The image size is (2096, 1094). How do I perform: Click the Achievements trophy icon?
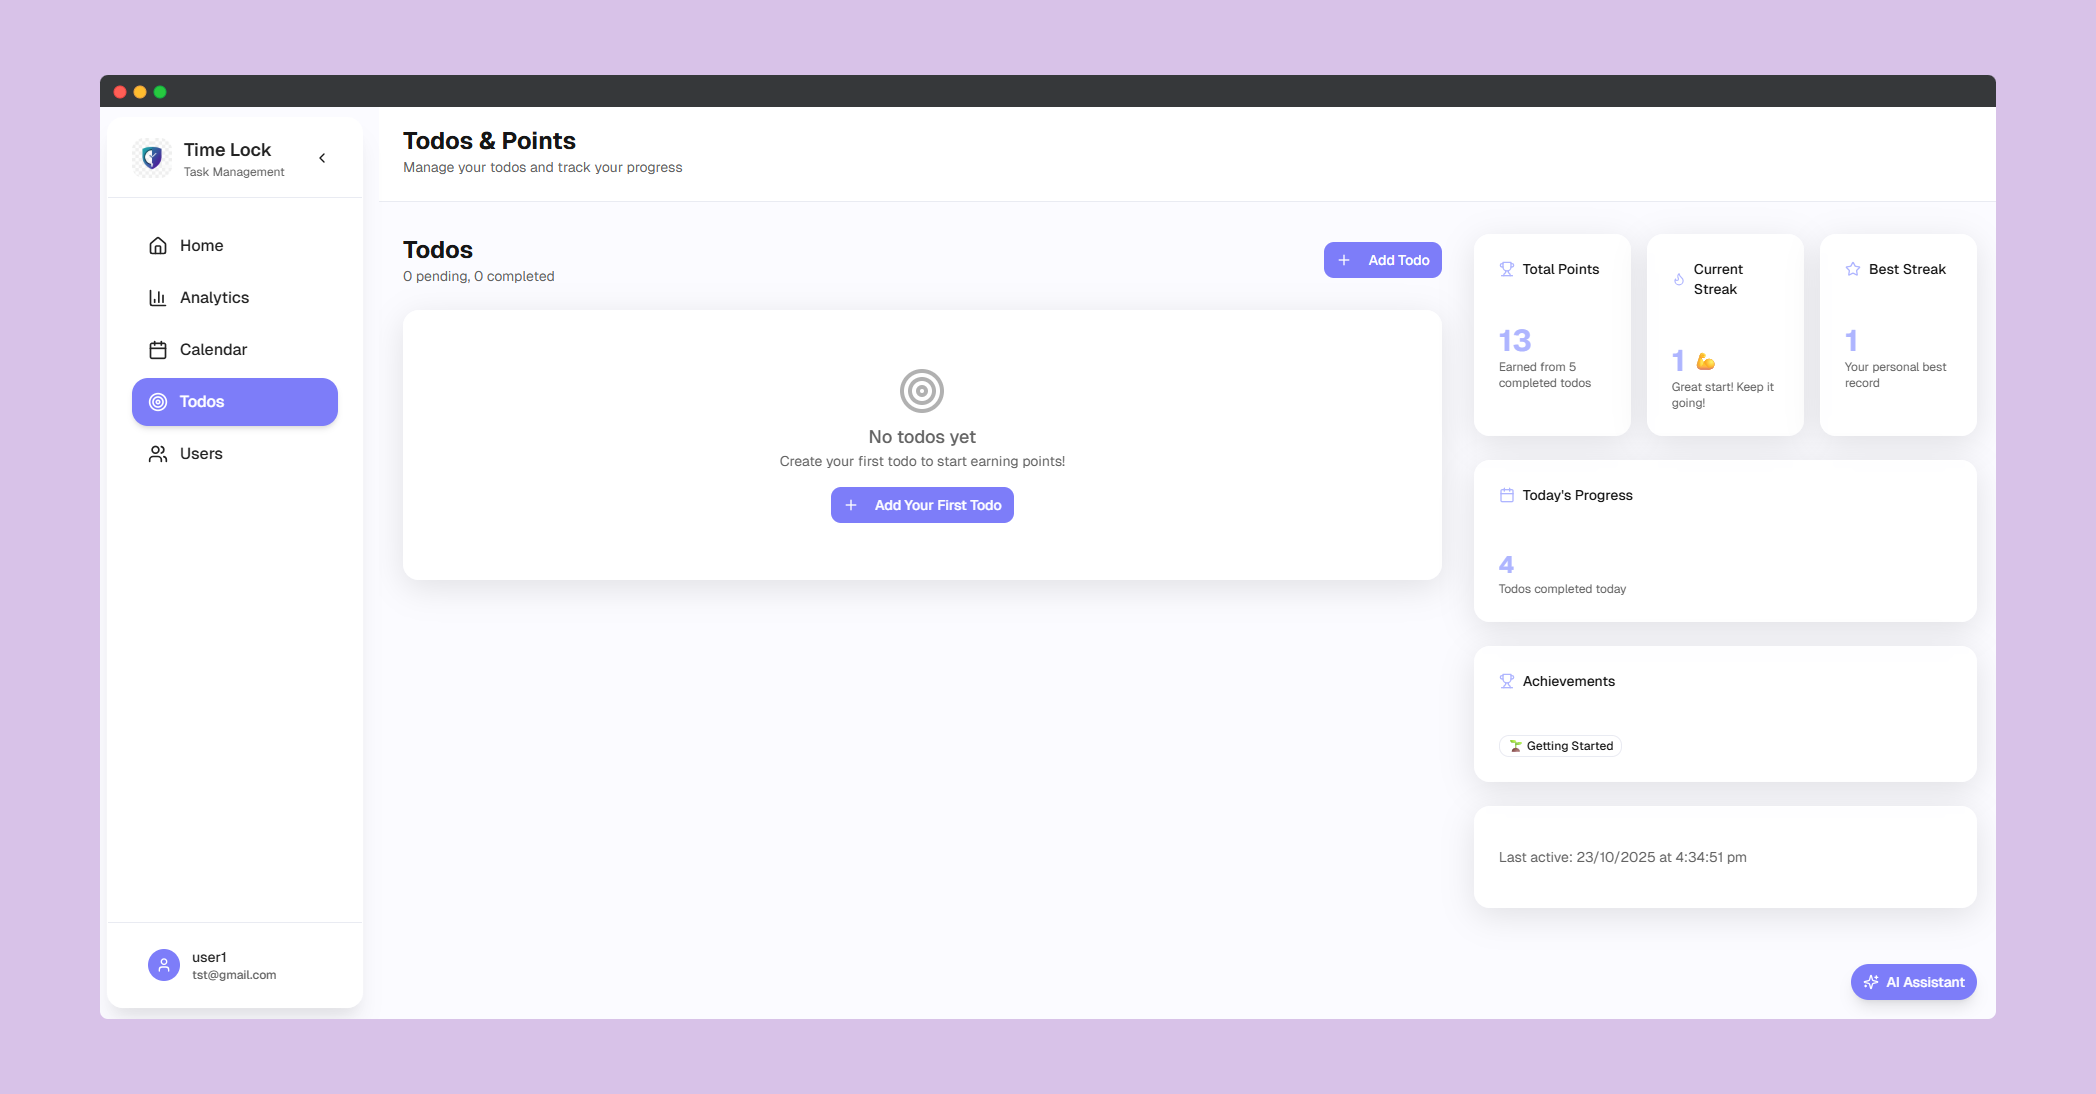click(x=1507, y=681)
